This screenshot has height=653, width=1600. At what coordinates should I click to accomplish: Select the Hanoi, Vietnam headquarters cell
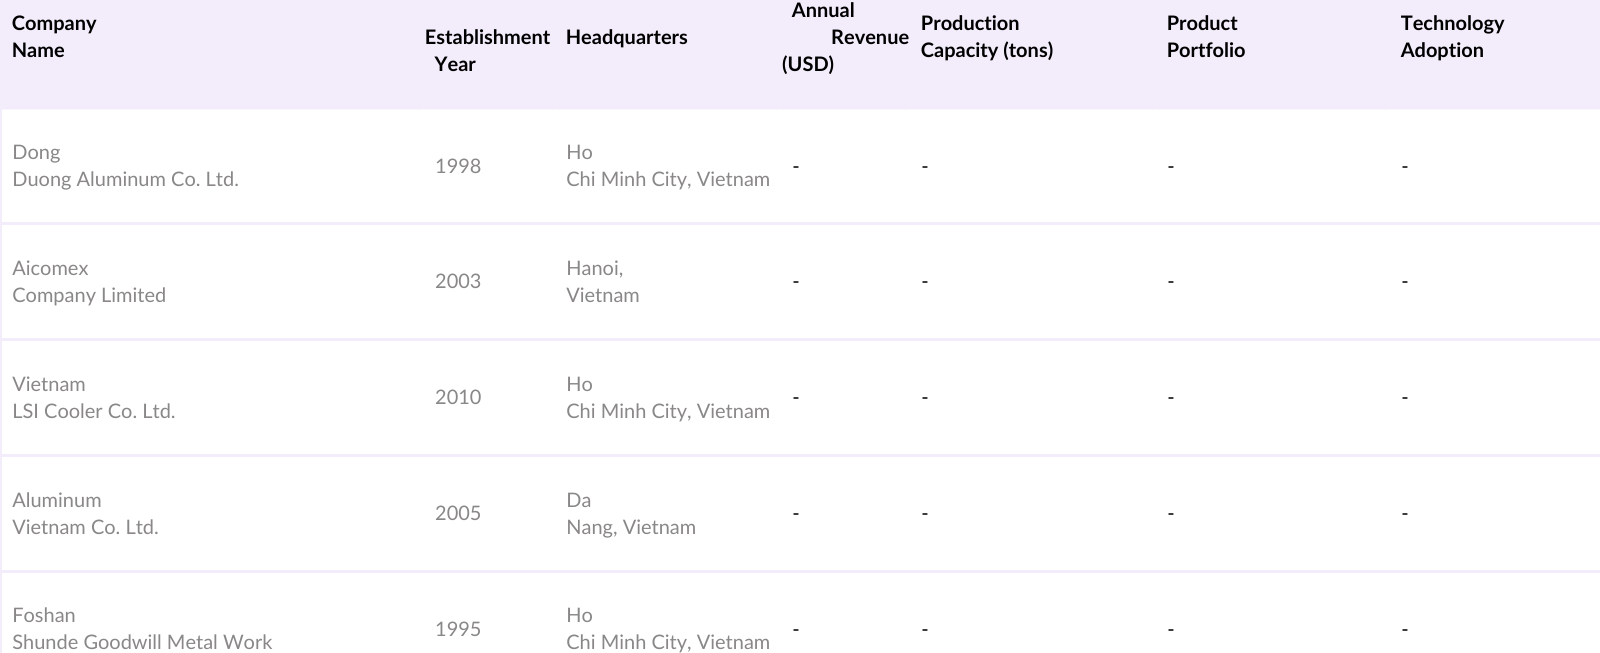602,282
